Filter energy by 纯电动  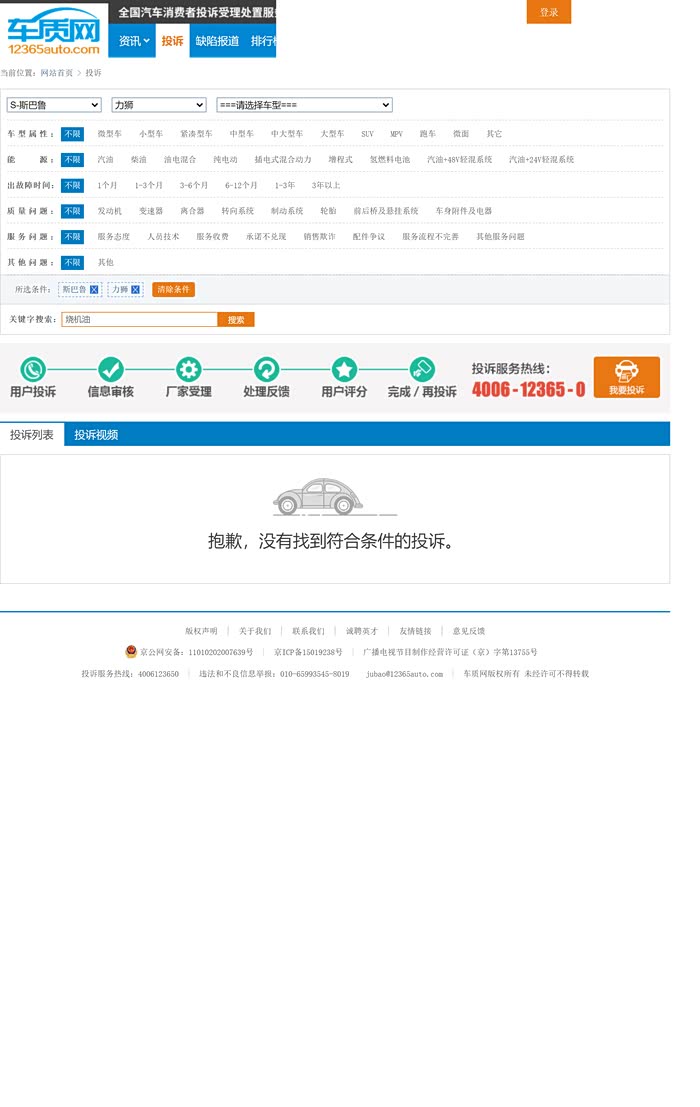coord(225,160)
